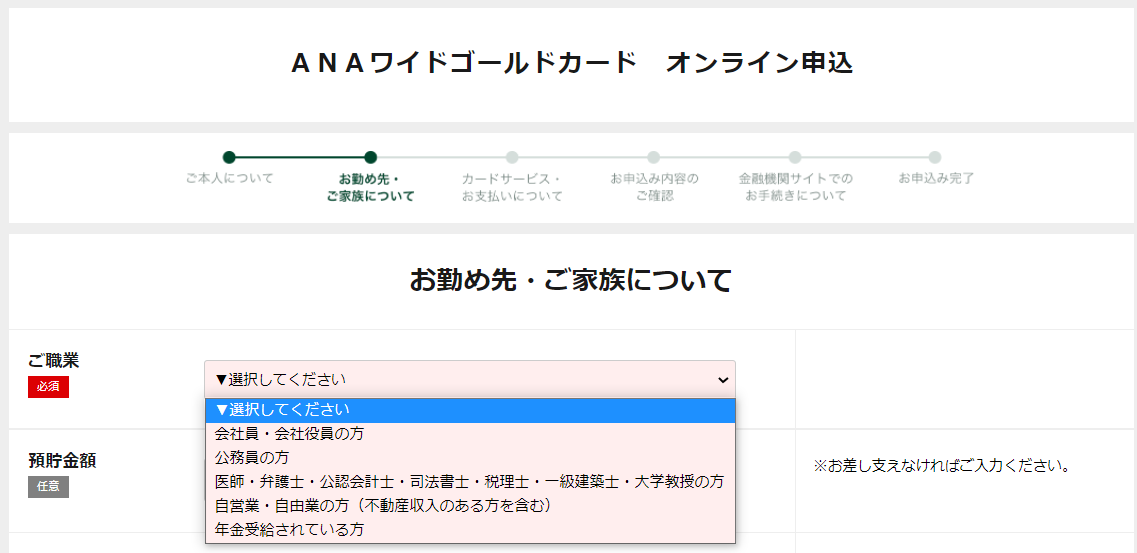Click the first progress dot for ご本人について
Image resolution: width=1137 pixels, height=553 pixels.
229,157
